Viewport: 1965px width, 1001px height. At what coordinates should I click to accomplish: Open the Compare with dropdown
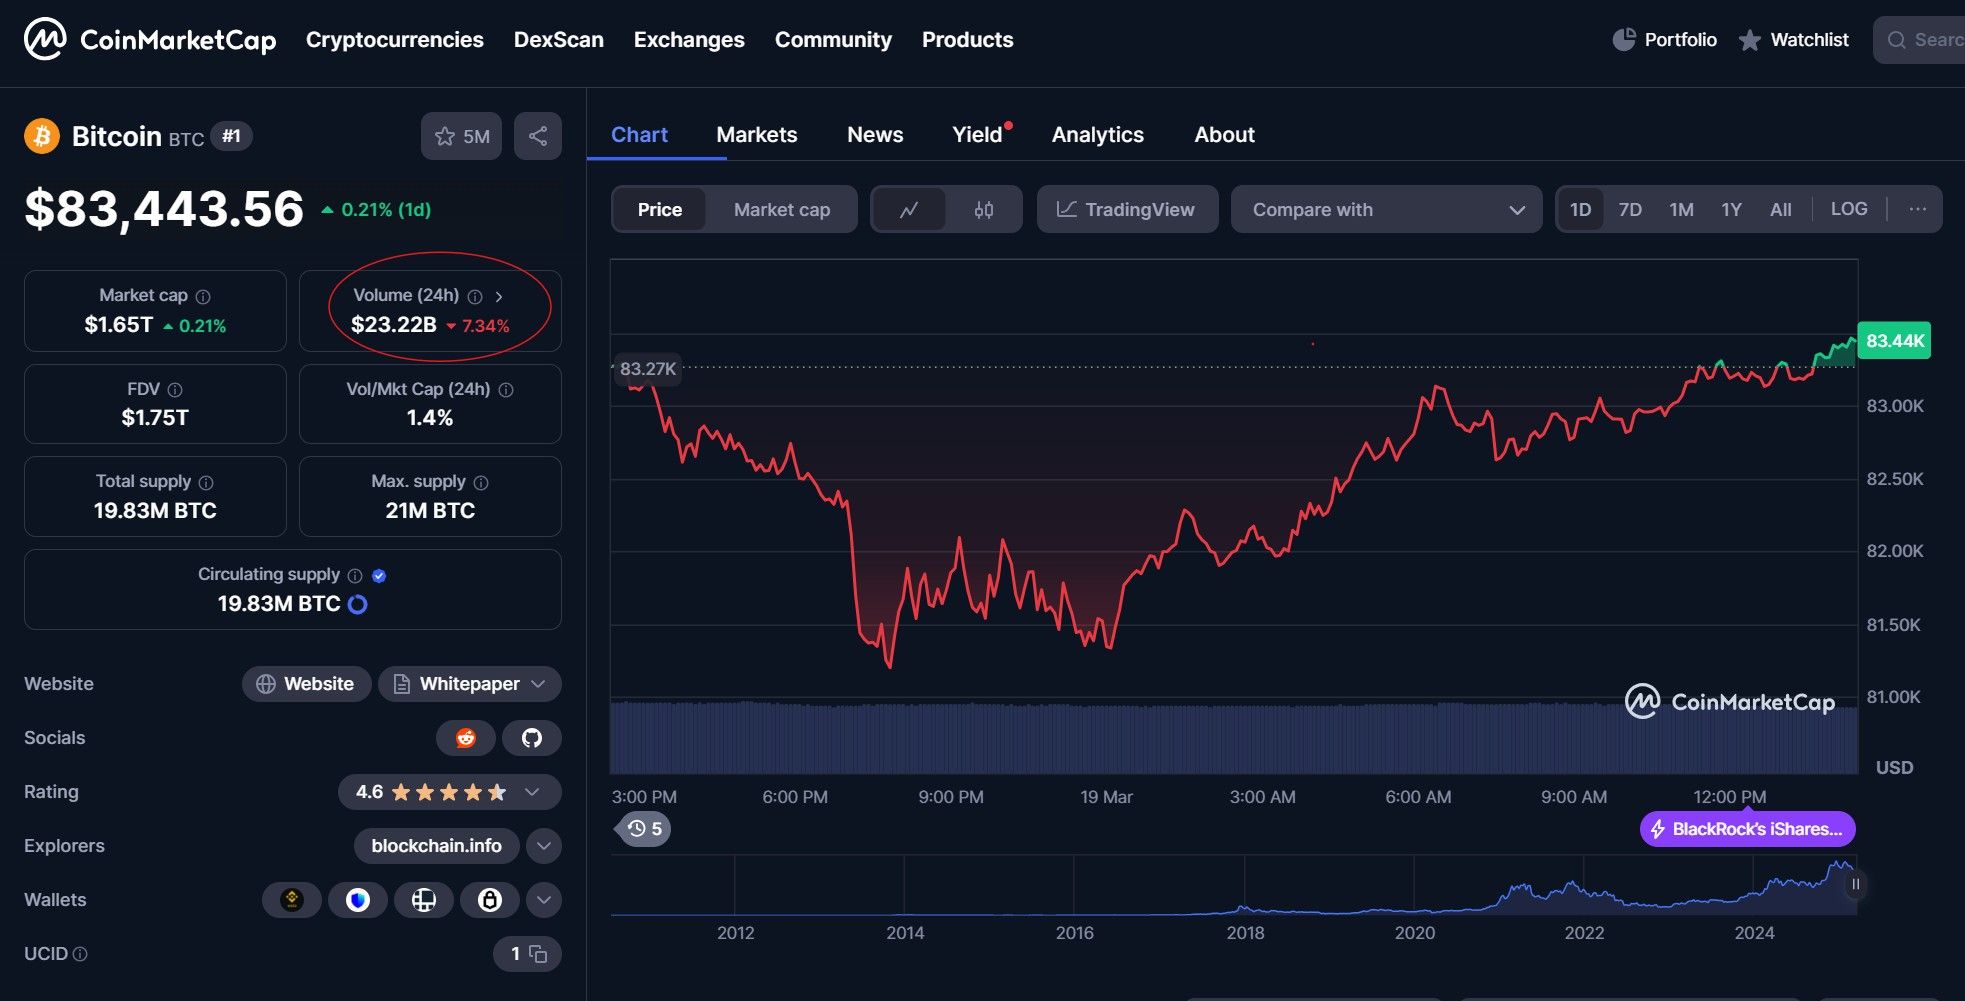(1386, 209)
